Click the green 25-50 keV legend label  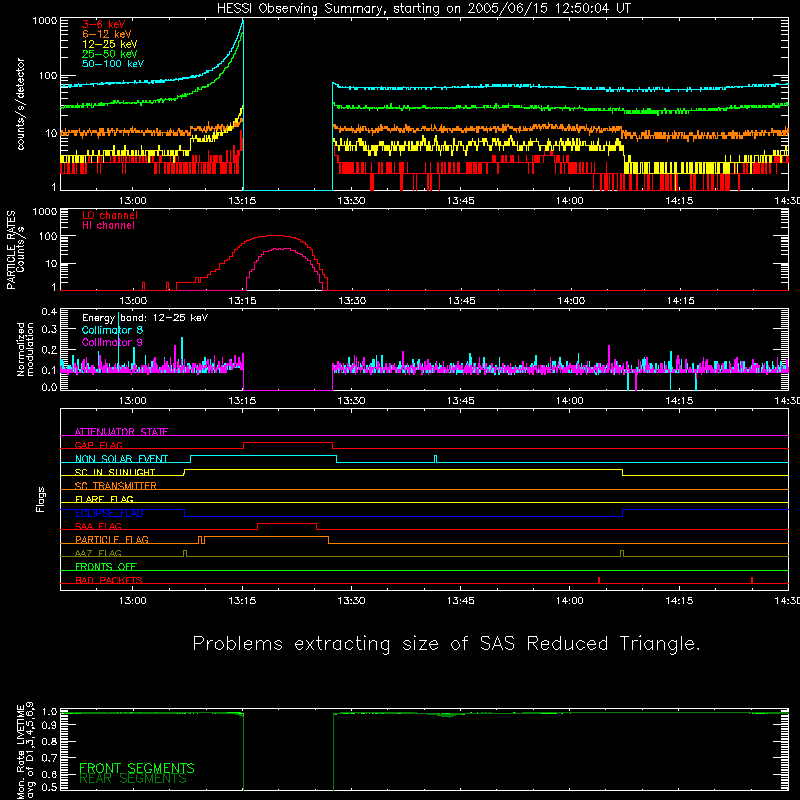click(110, 54)
